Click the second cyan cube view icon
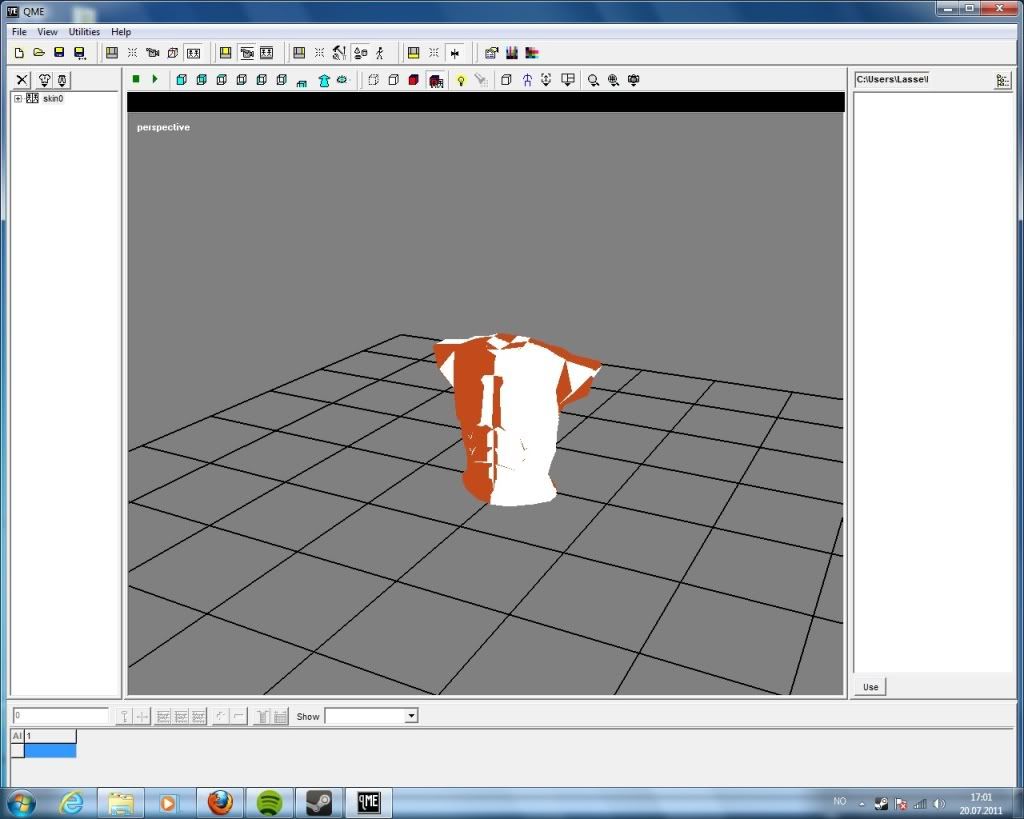This screenshot has width=1024, height=819. [x=202, y=80]
